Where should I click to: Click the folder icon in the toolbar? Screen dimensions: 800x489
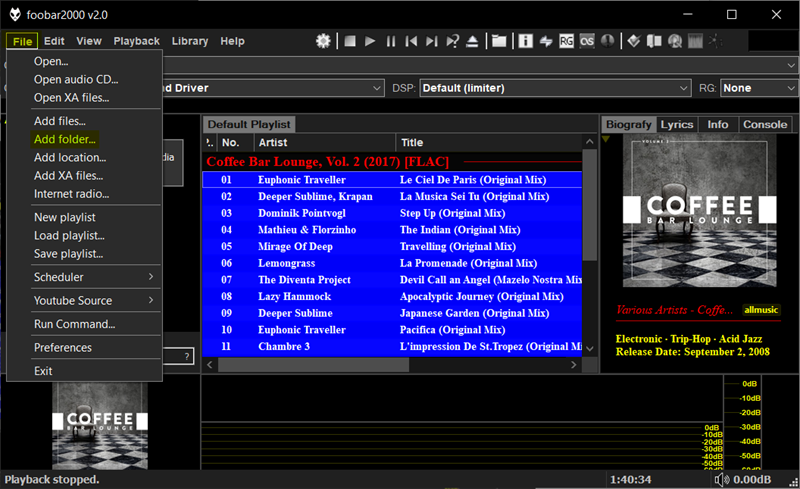499,41
